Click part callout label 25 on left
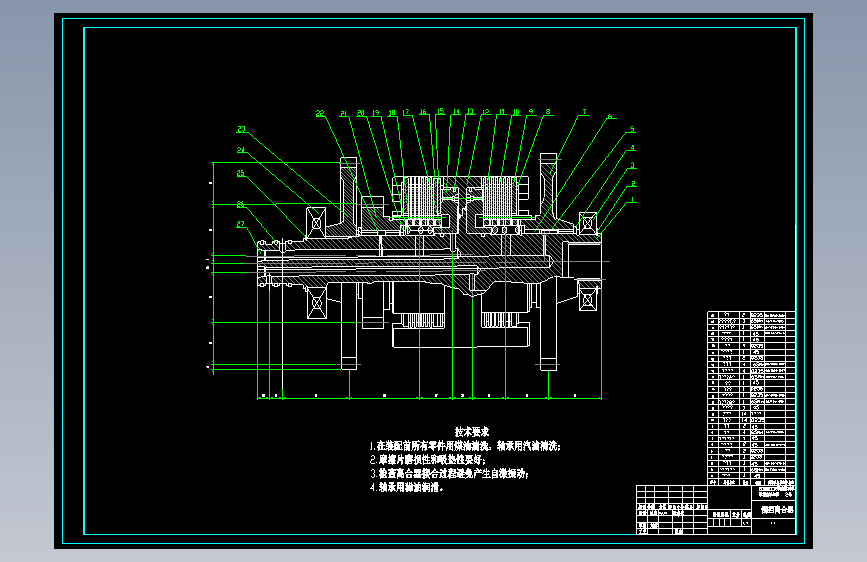This screenshot has width=867, height=562. click(x=241, y=173)
